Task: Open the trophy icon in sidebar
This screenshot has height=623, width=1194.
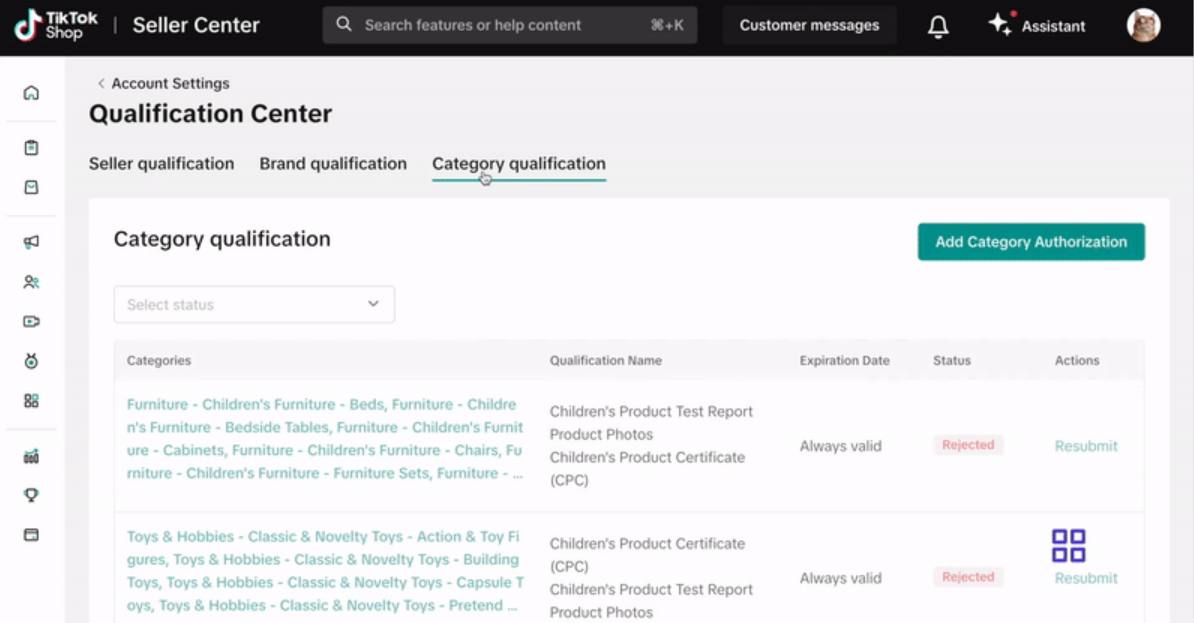Action: (31, 495)
